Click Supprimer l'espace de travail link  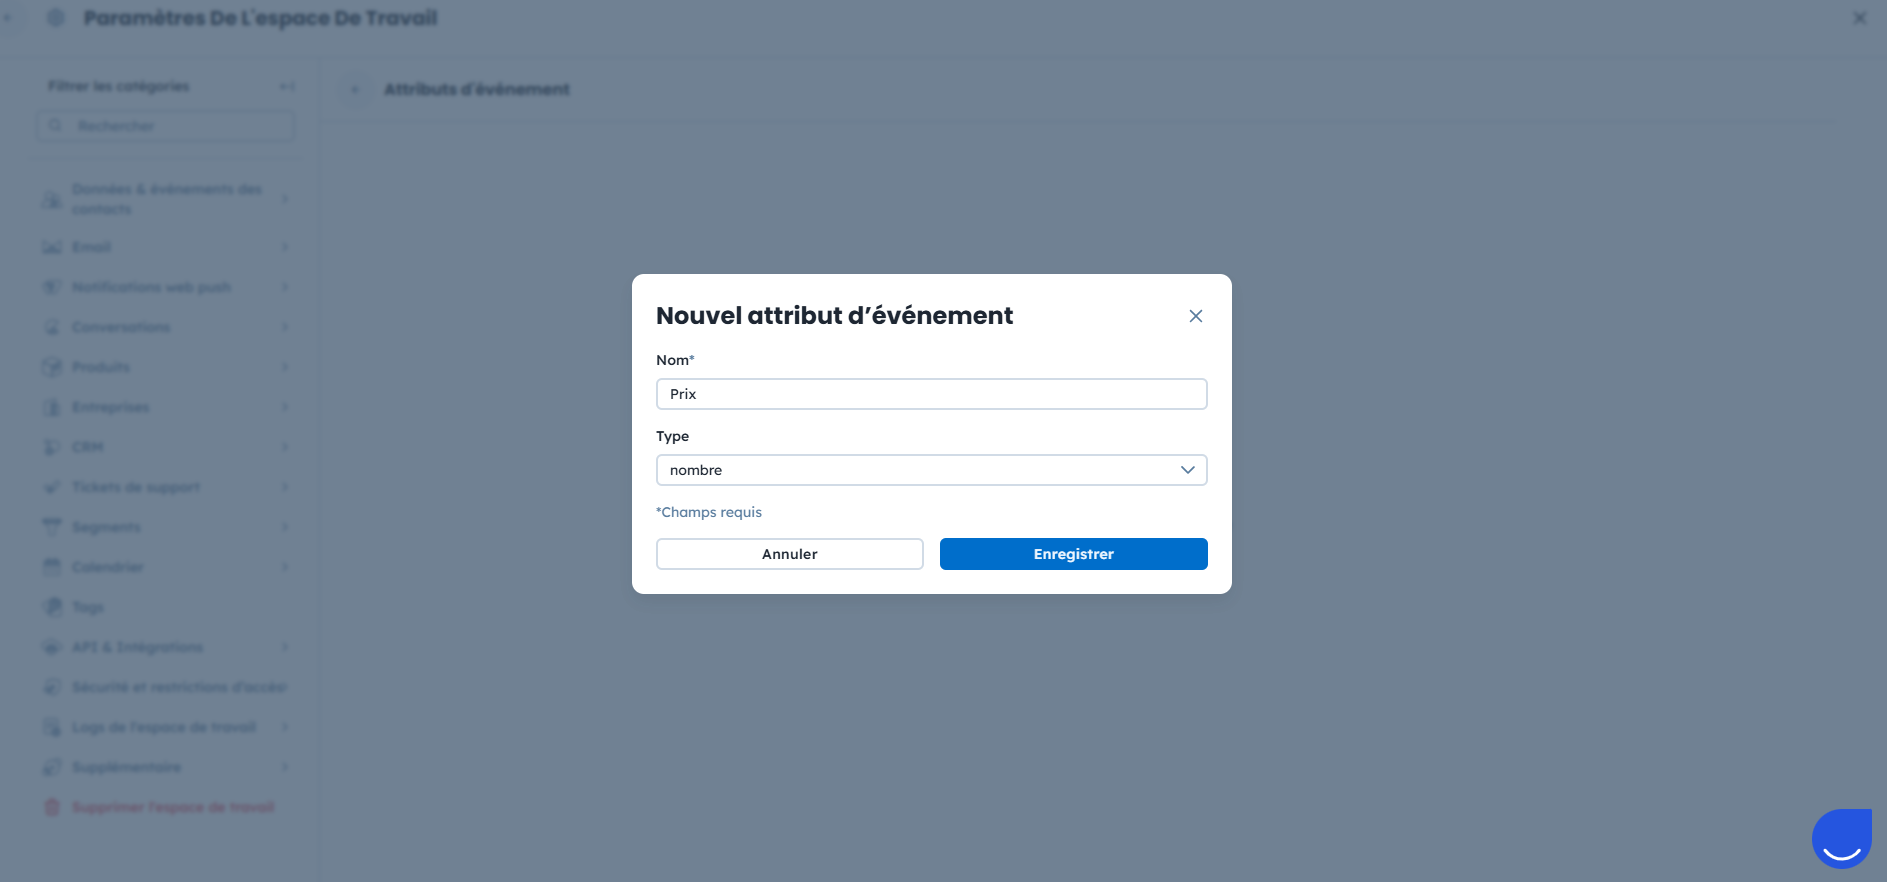pyautogui.click(x=173, y=807)
